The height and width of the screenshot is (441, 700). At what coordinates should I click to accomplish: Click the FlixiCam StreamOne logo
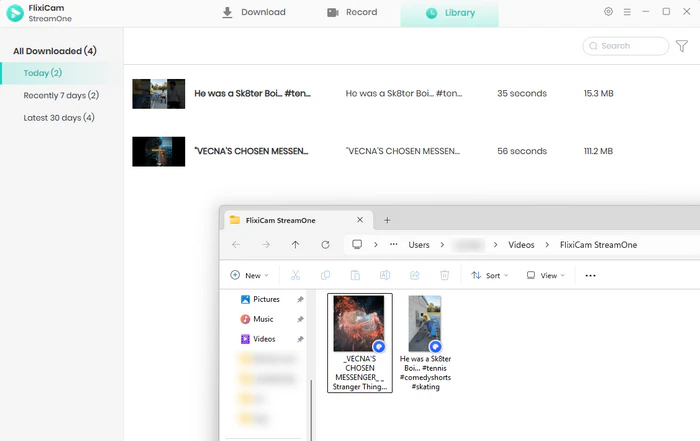(x=15, y=13)
